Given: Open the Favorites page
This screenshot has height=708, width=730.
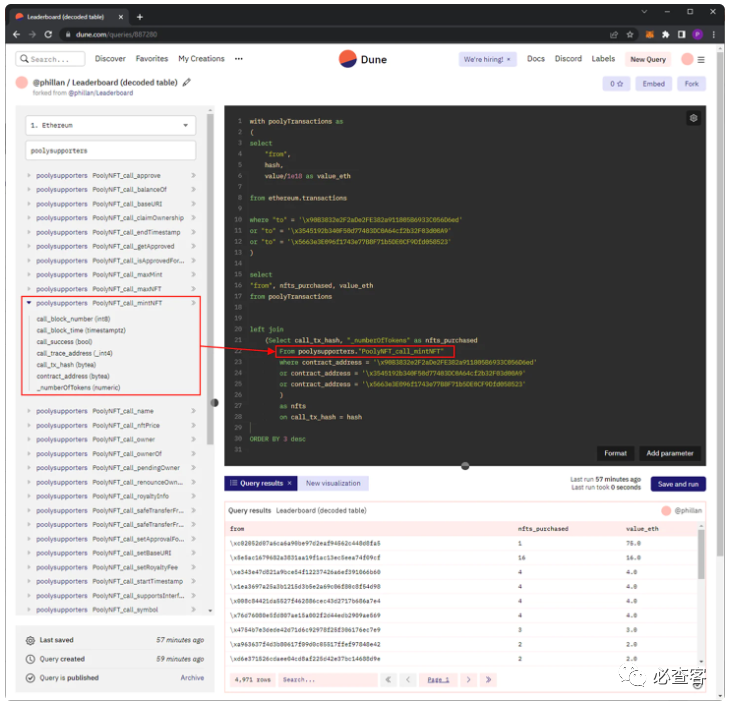Looking at the screenshot, I should pyautogui.click(x=152, y=59).
